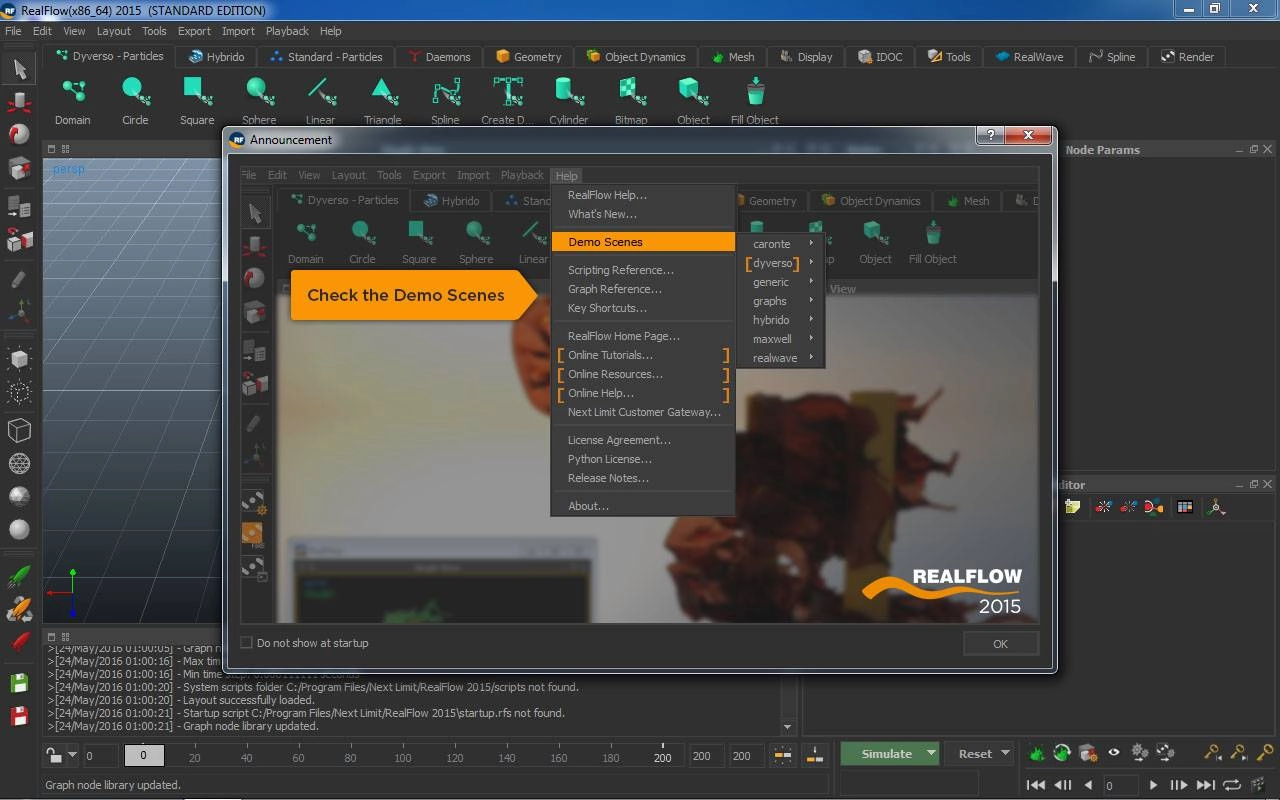Screen dimensions: 1280x800
Task: Click the axis gizmo tool icon in left toolbar
Action: [19, 311]
